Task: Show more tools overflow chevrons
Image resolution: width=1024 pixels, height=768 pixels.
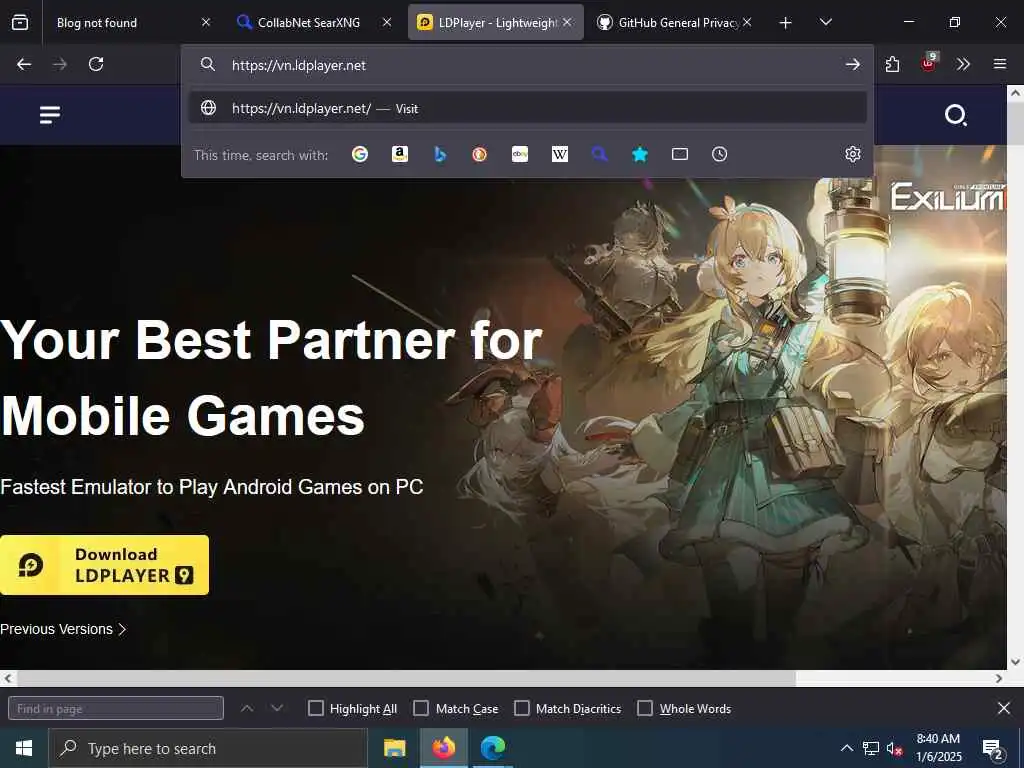Action: point(963,64)
